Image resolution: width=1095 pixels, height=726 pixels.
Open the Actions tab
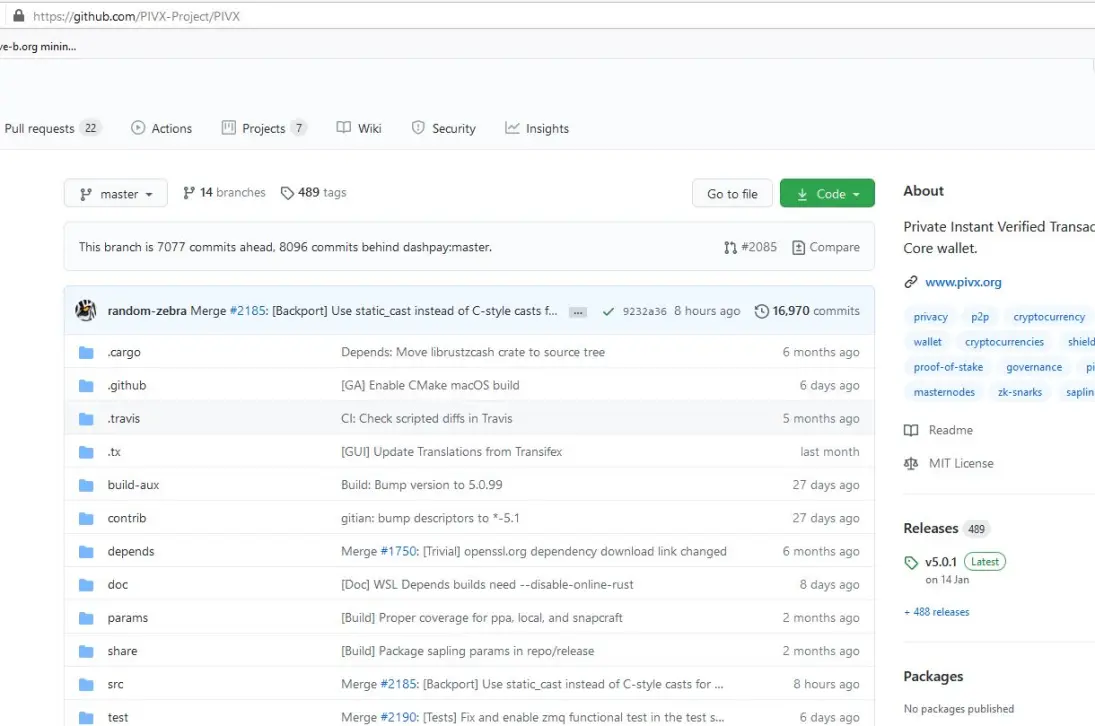point(161,128)
